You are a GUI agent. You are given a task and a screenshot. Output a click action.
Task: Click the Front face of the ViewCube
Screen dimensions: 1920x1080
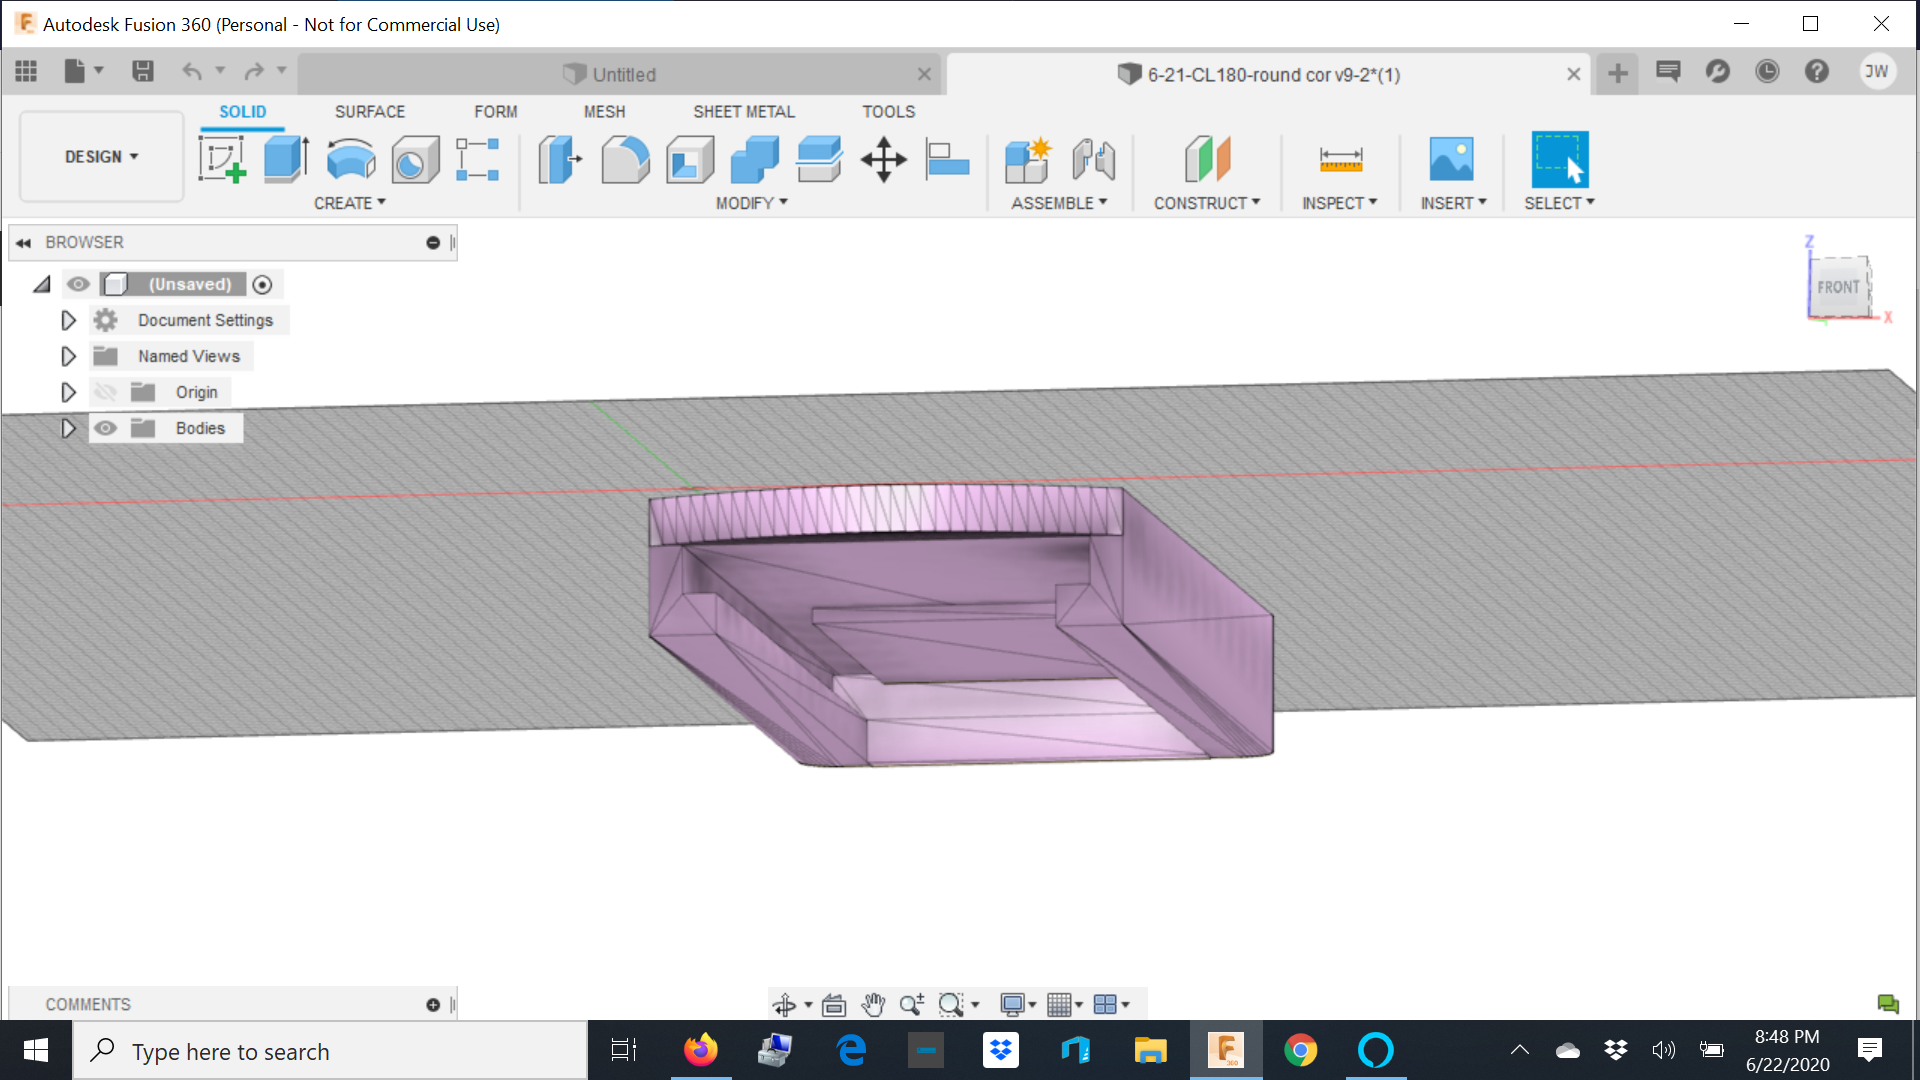click(1839, 287)
